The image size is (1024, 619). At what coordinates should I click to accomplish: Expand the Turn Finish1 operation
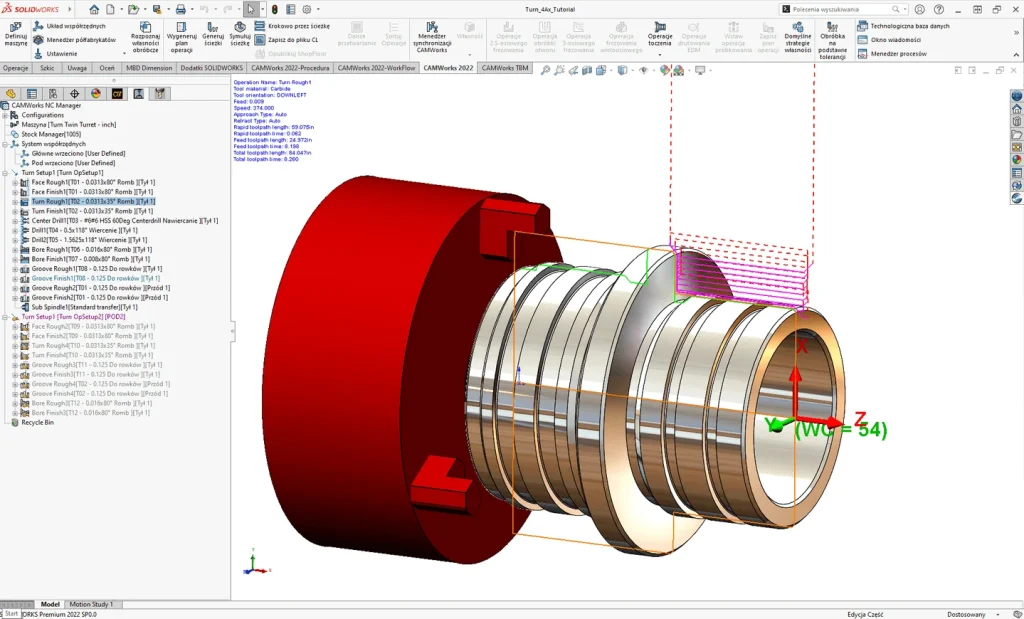pyautogui.click(x=15, y=211)
